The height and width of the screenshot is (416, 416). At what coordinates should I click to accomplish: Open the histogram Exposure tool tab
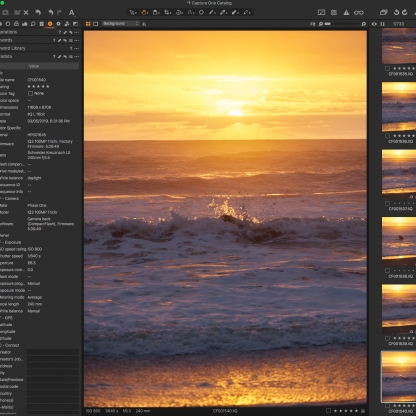tap(25, 24)
